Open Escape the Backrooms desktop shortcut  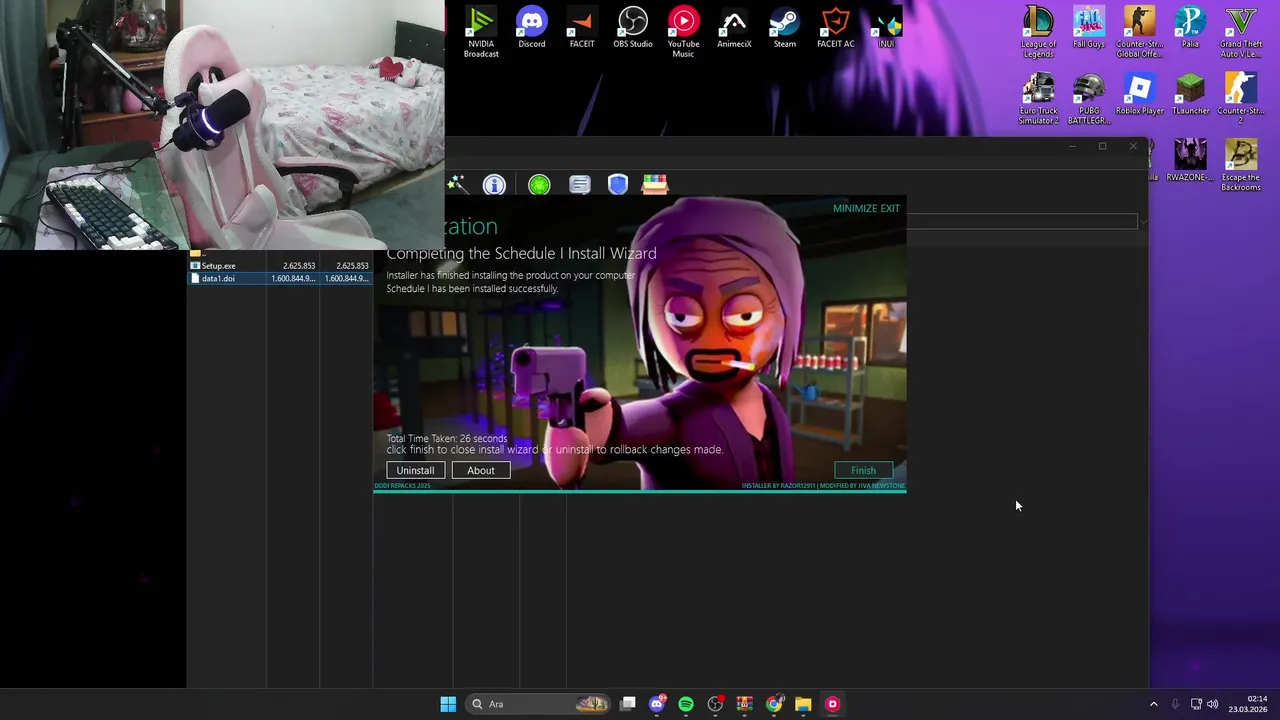coord(1241,165)
